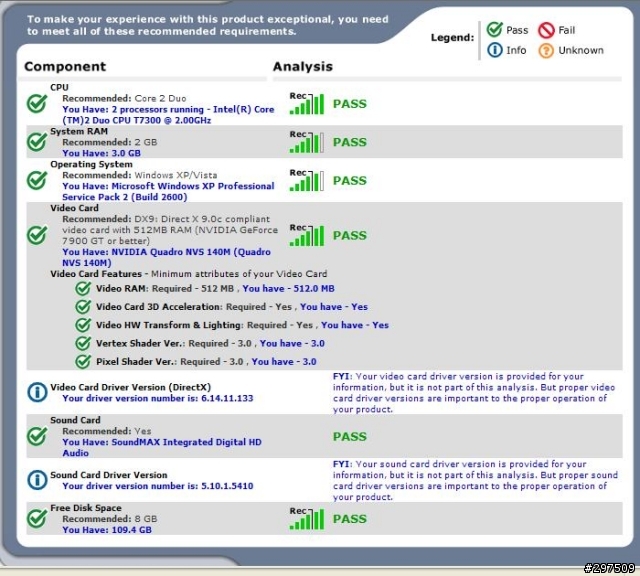Click the Video RAM checkmark icon
This screenshot has height=576, width=640.
click(x=83, y=289)
